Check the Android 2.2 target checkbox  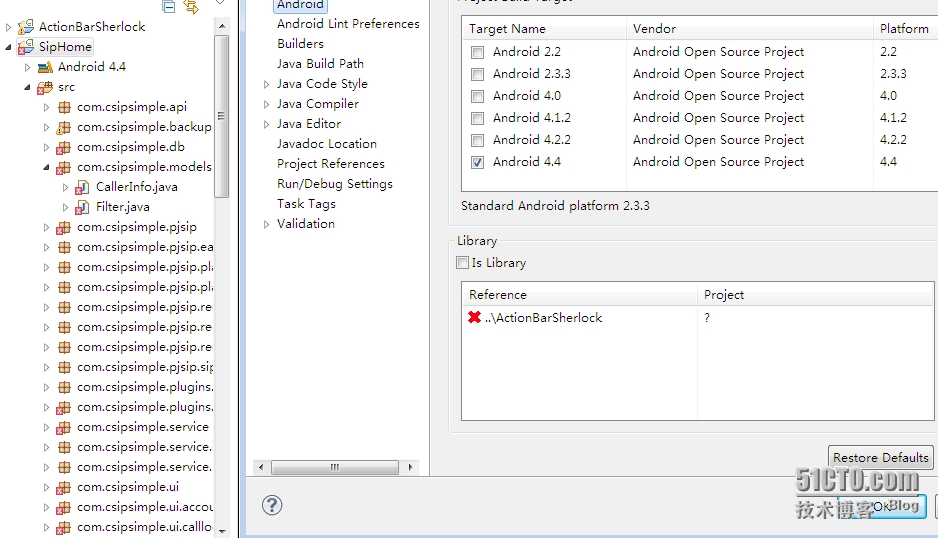[477, 53]
